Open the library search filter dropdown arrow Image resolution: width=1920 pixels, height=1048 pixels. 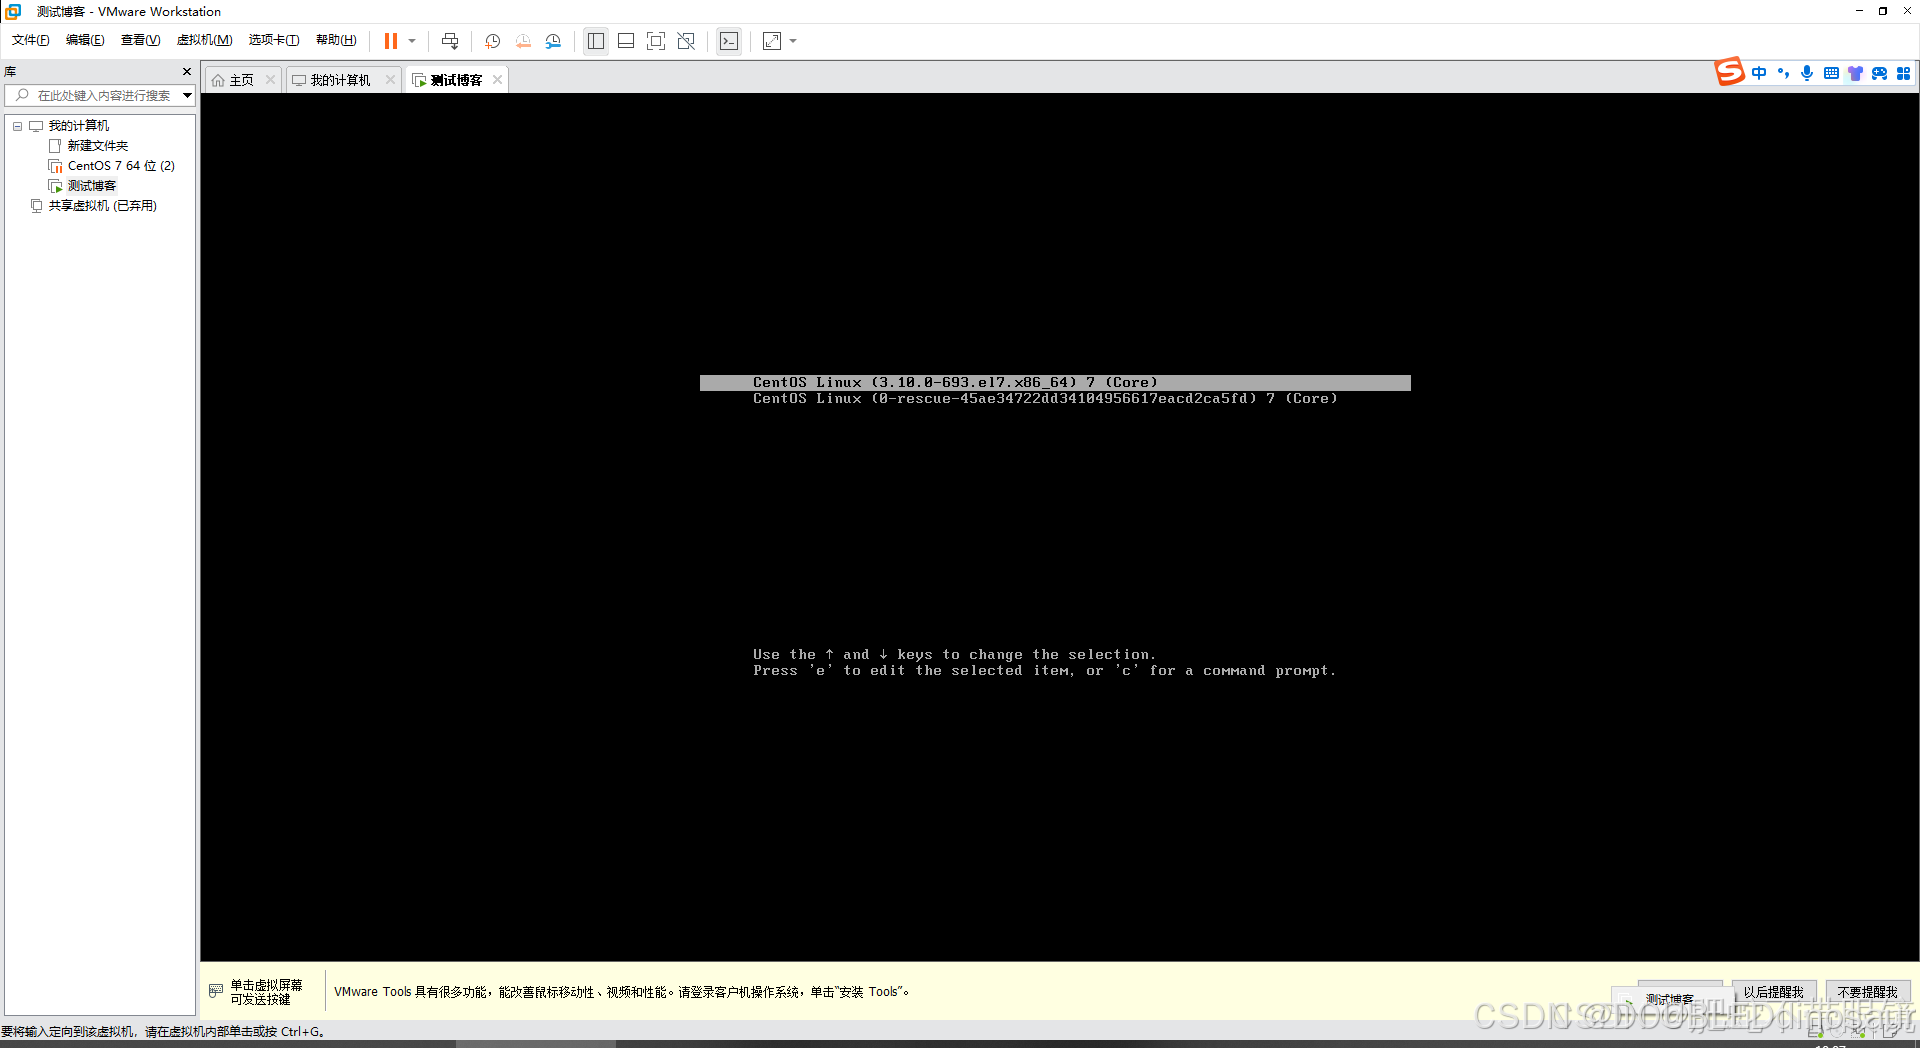[x=187, y=95]
